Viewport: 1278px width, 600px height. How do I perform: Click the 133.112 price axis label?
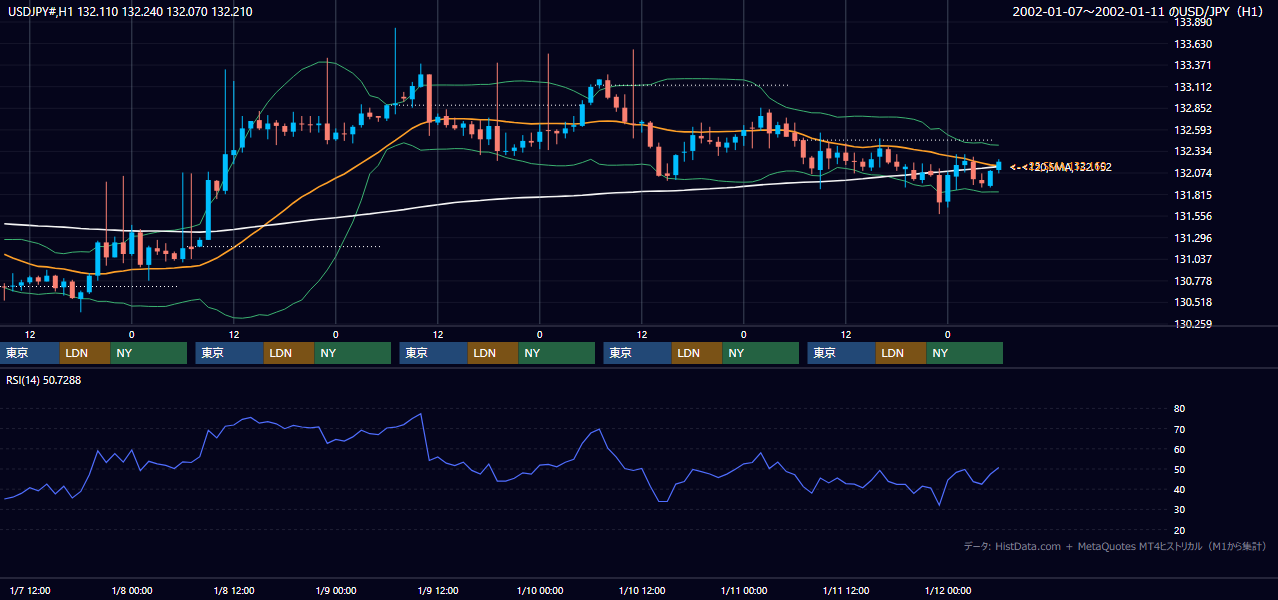tap(1193, 87)
